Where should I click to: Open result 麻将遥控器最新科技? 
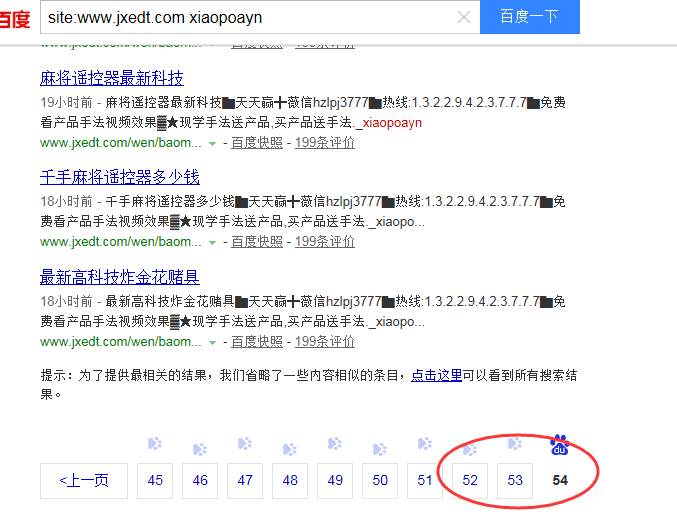click(x=111, y=78)
